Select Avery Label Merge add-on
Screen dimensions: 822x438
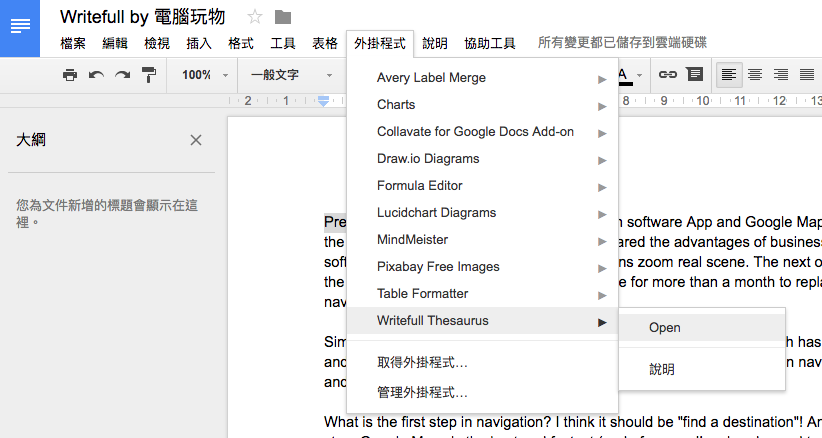(482, 78)
